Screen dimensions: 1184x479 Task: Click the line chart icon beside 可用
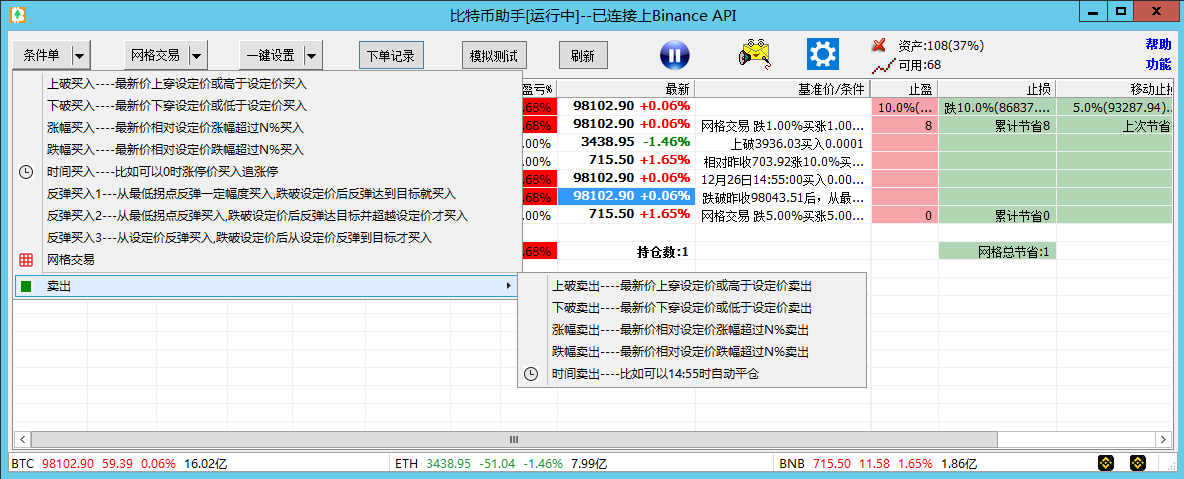[881, 66]
